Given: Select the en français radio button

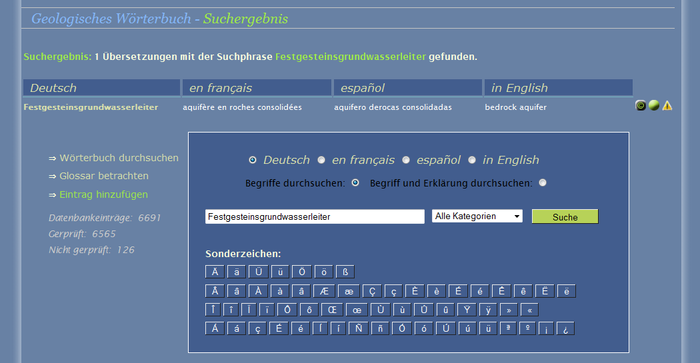Looking at the screenshot, I should coord(321,160).
